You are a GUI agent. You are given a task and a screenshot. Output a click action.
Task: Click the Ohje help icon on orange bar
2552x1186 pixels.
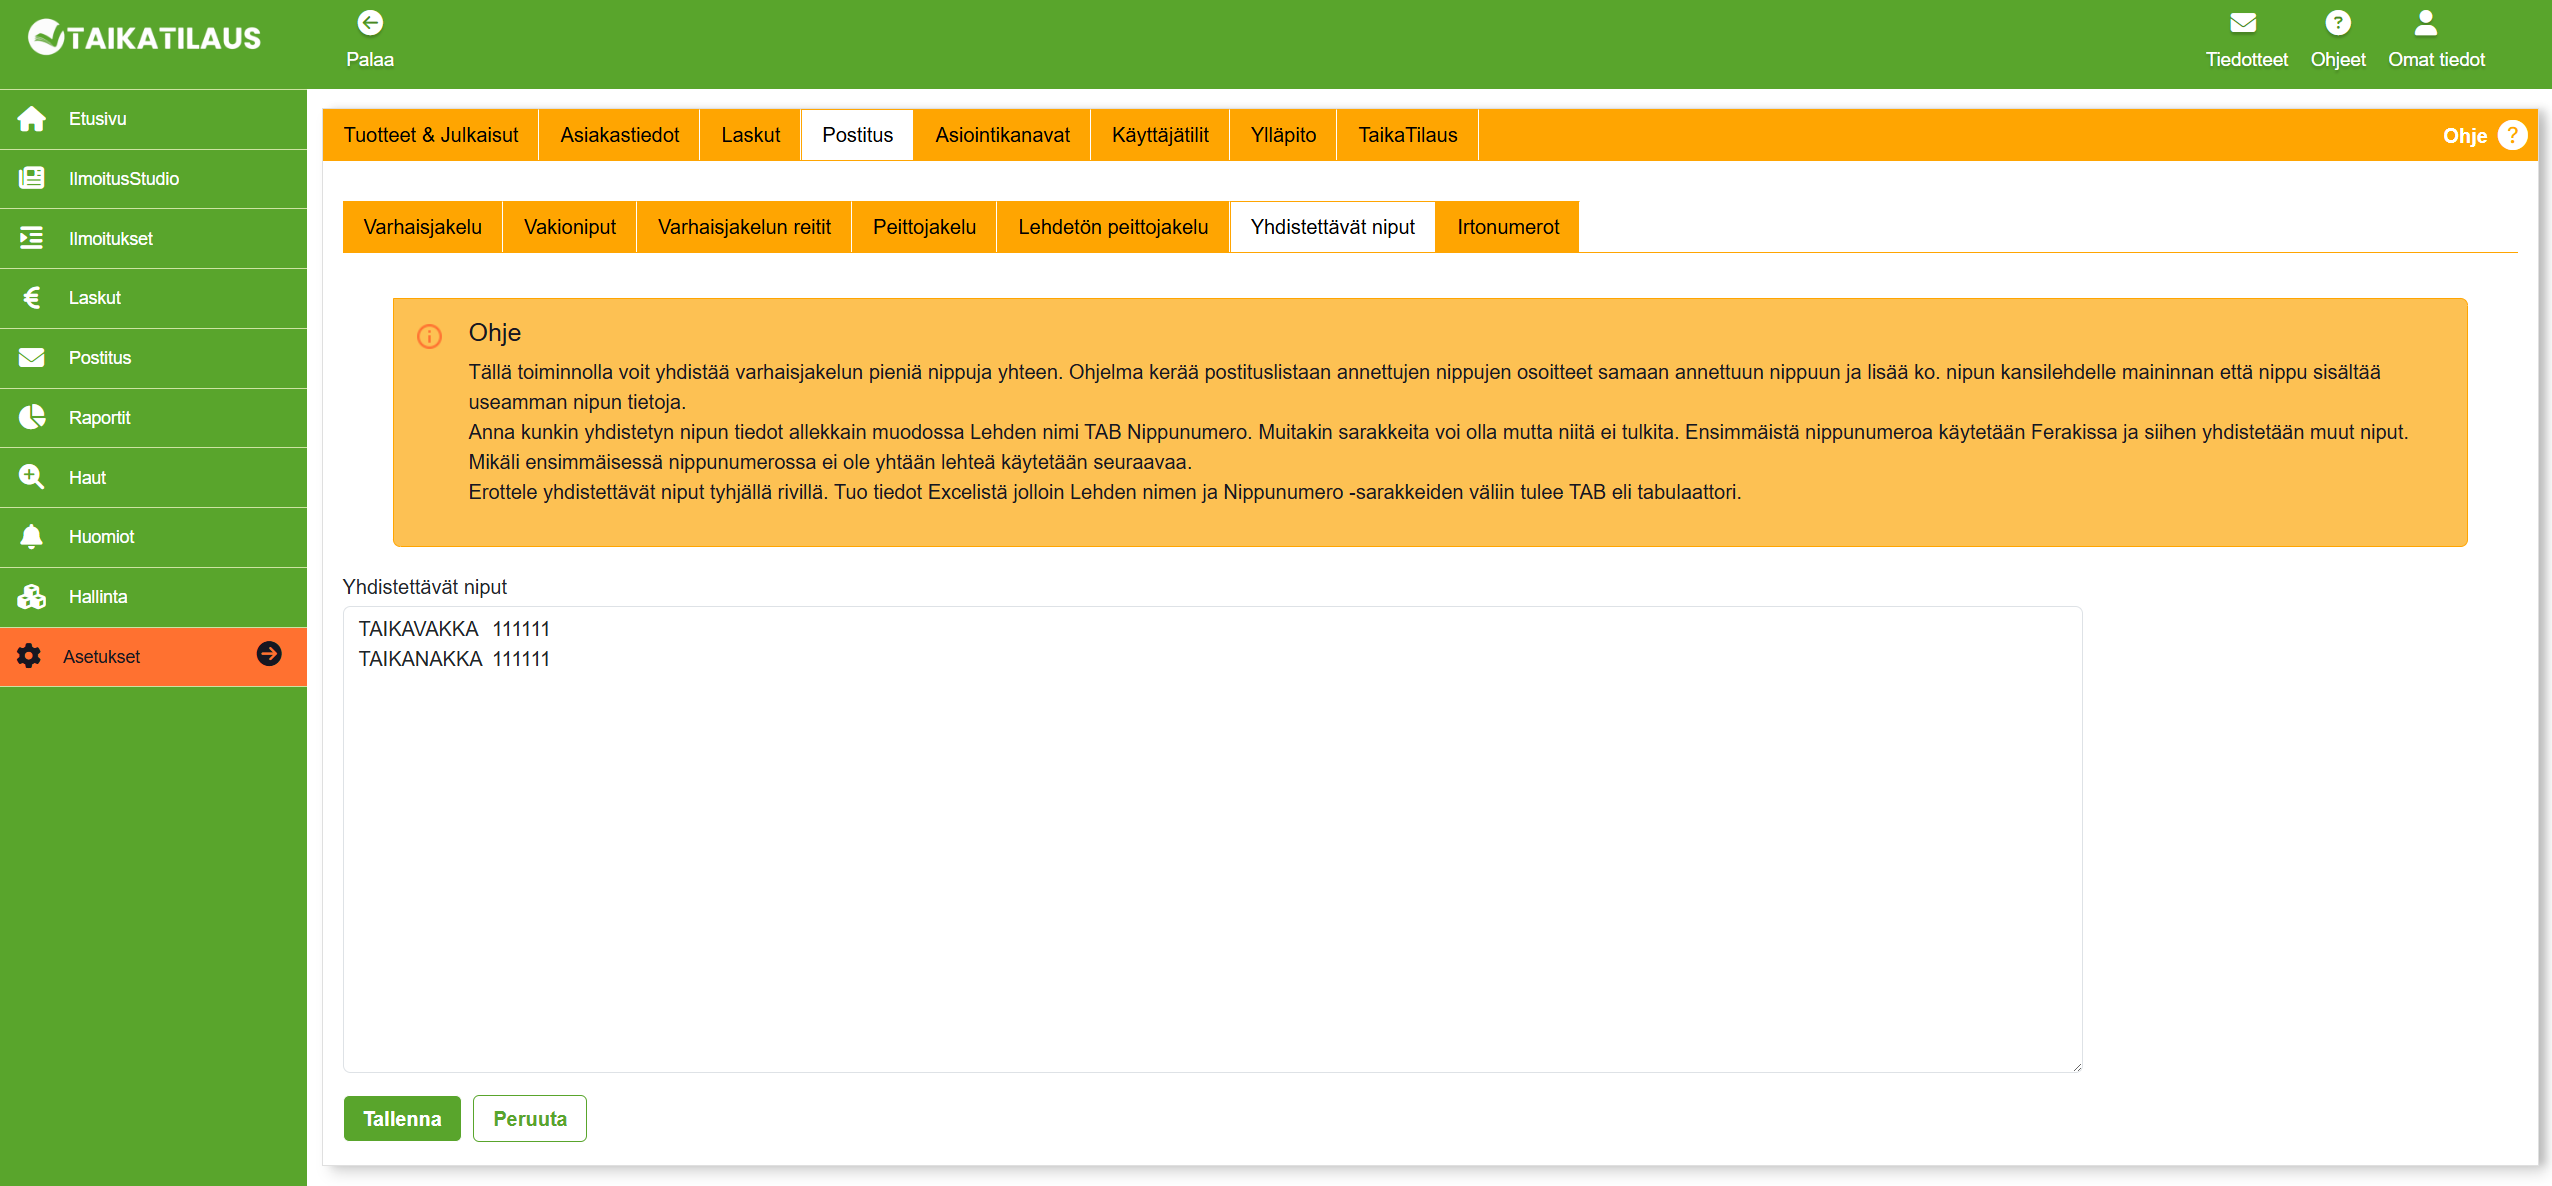coord(2511,135)
